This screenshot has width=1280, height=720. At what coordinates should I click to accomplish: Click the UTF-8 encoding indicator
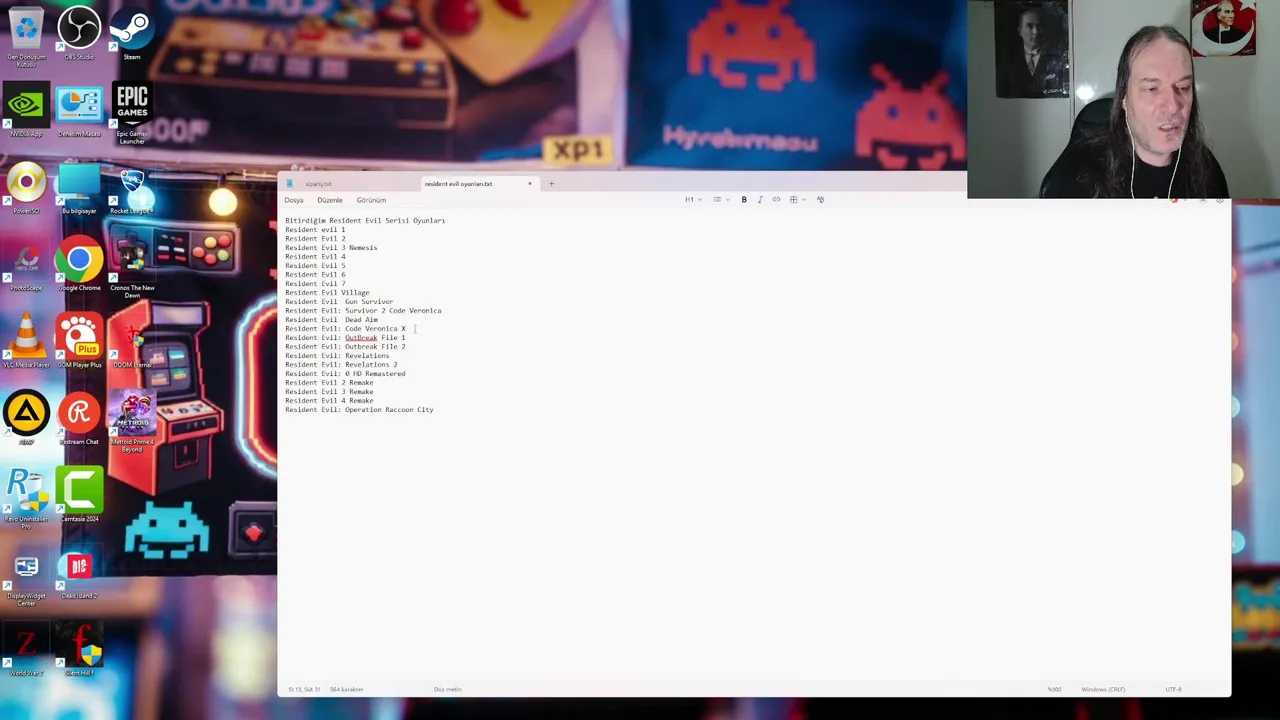1173,689
